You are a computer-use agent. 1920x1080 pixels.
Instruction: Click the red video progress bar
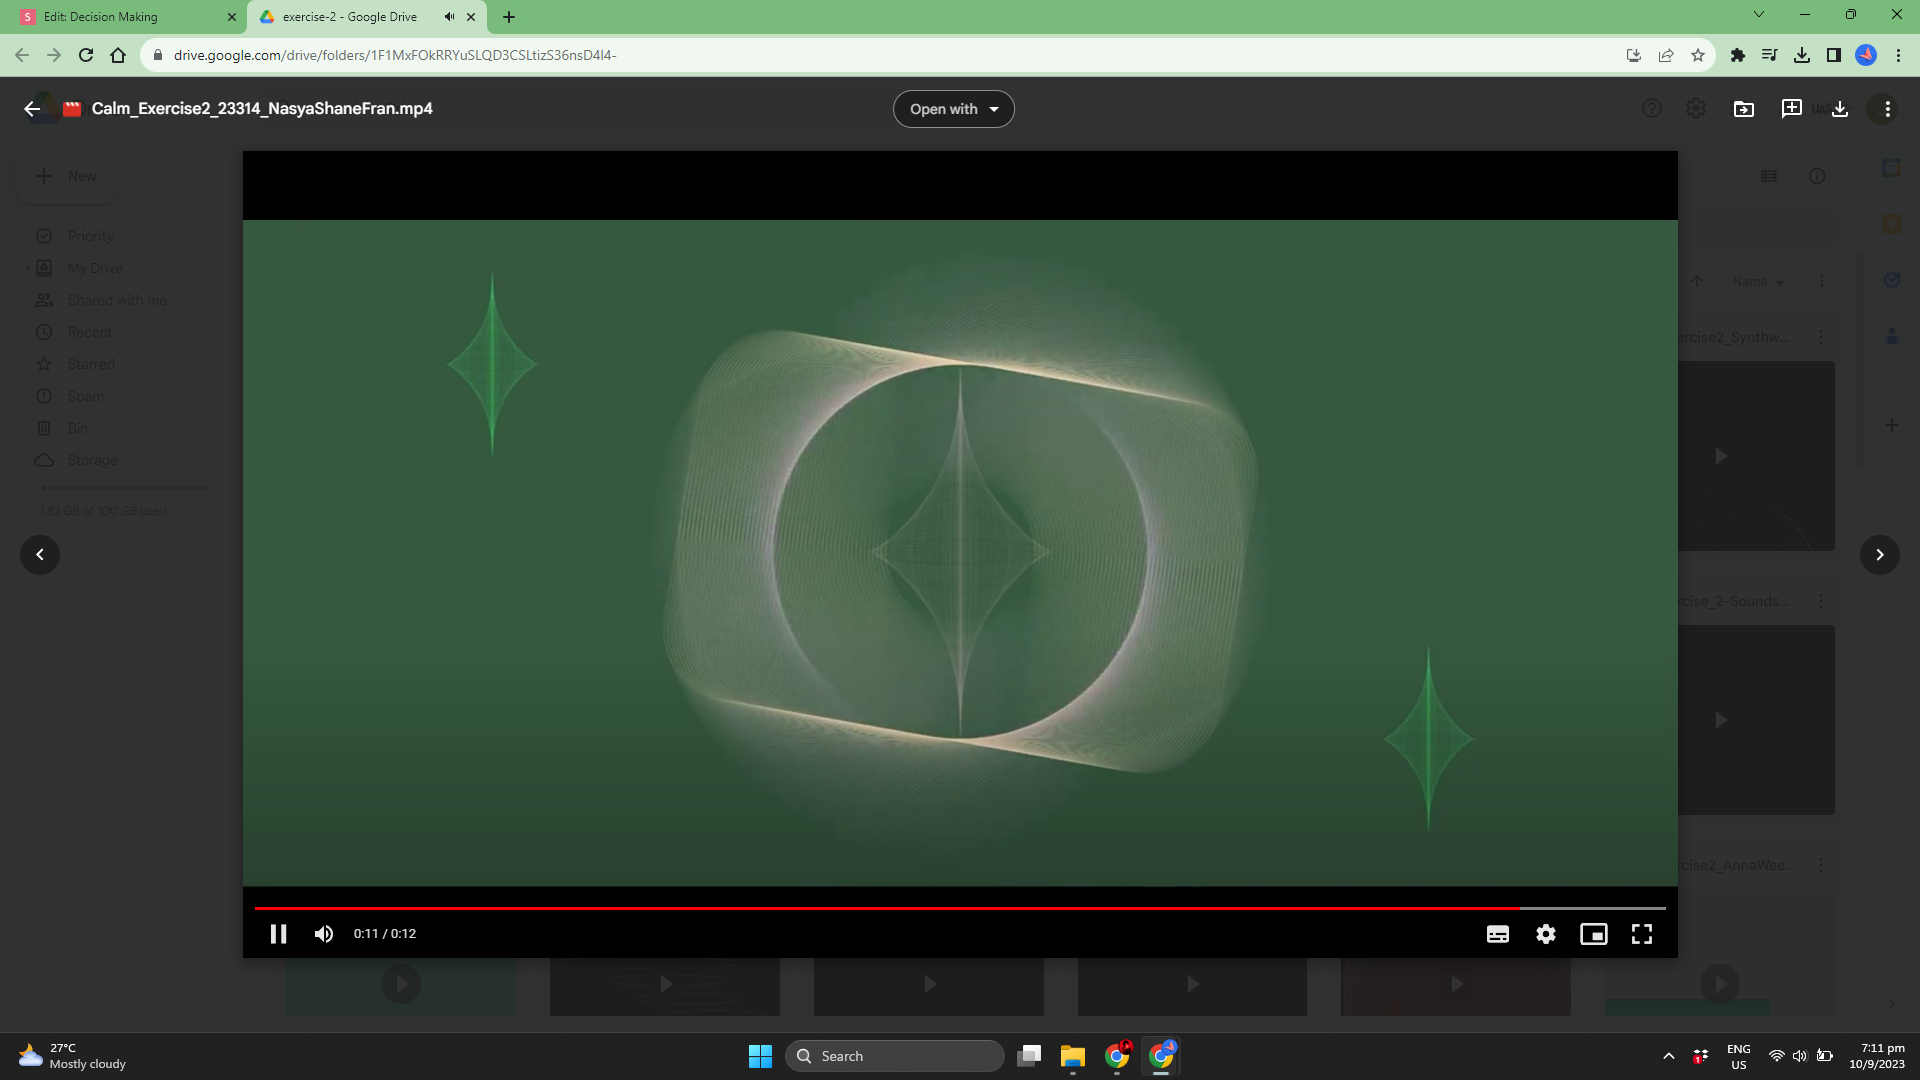[885, 908]
